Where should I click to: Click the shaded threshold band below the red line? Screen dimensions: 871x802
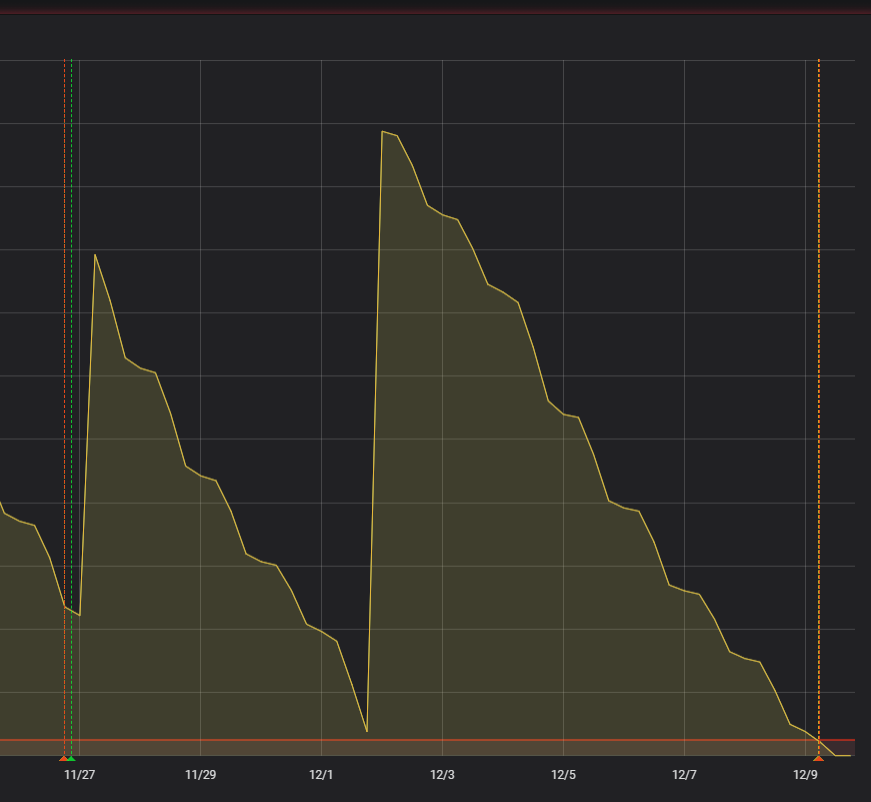tap(430, 748)
